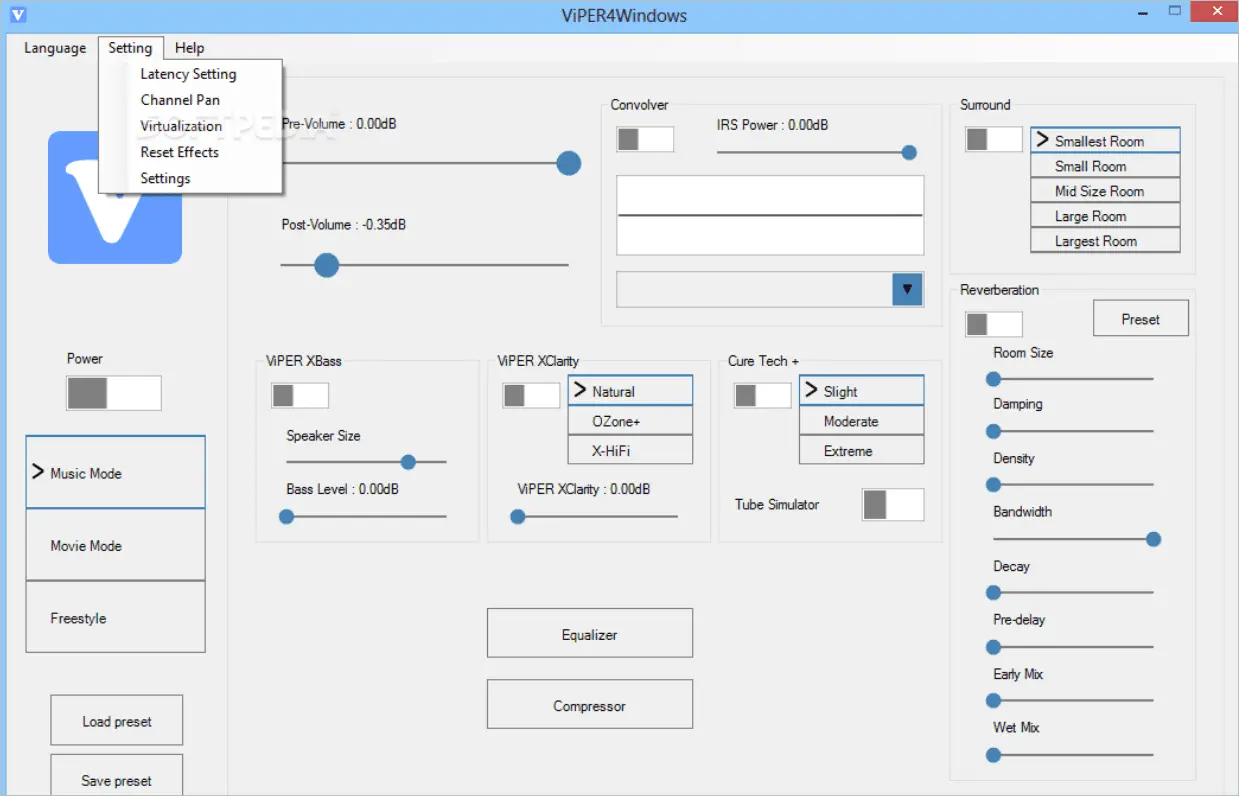Set Cure Tech level to Extreme

(861, 450)
